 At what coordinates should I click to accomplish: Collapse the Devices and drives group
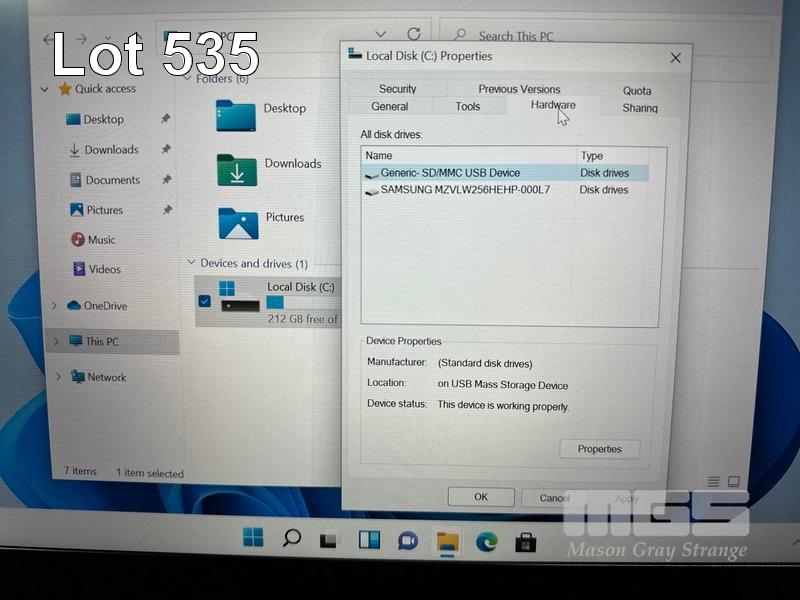[x=191, y=264]
